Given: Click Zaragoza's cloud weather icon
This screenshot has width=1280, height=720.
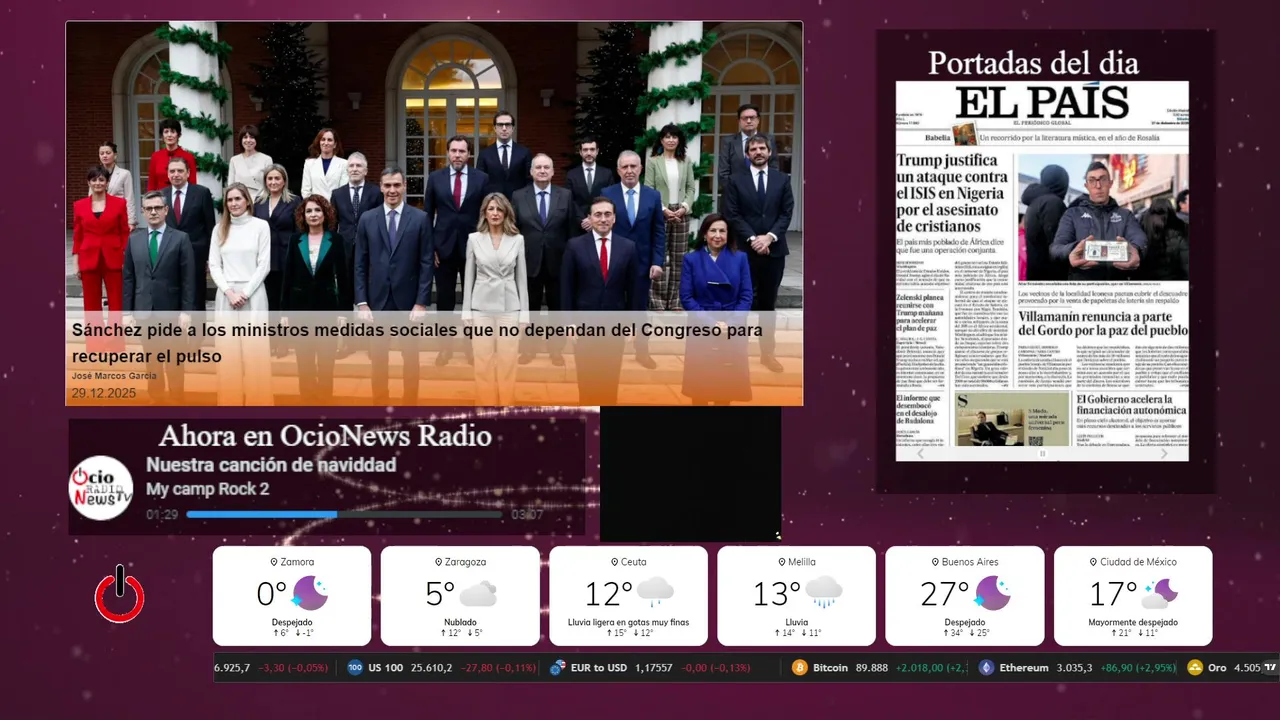Looking at the screenshot, I should click(x=478, y=594).
